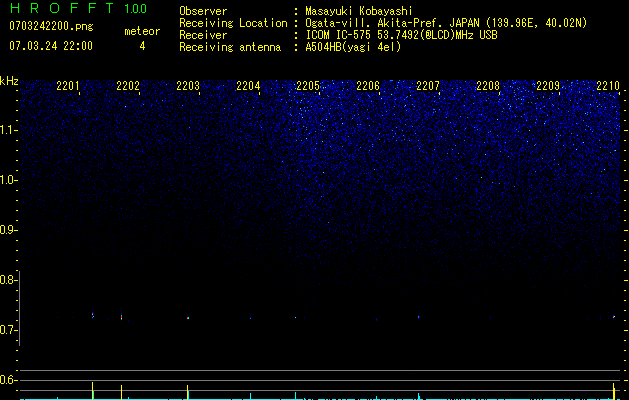Click the bright meteor echo just before 2203 tick

188,318
